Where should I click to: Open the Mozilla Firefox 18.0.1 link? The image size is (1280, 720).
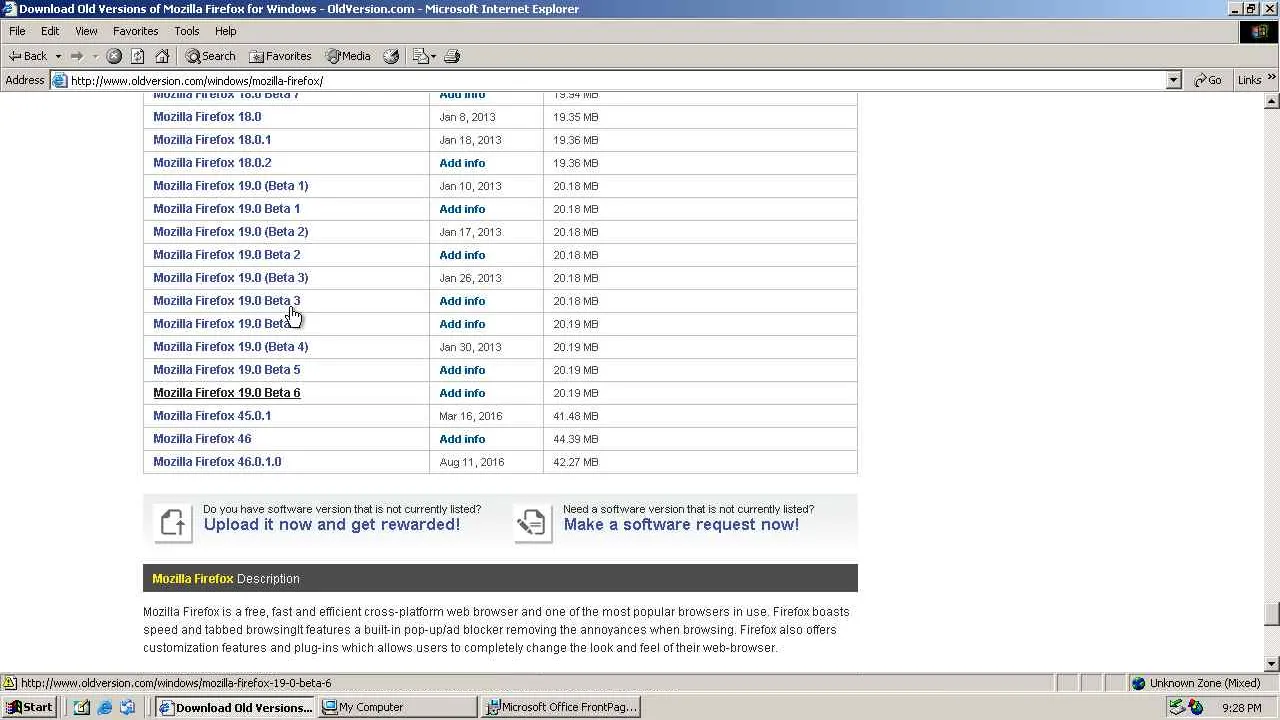pyautogui.click(x=212, y=140)
